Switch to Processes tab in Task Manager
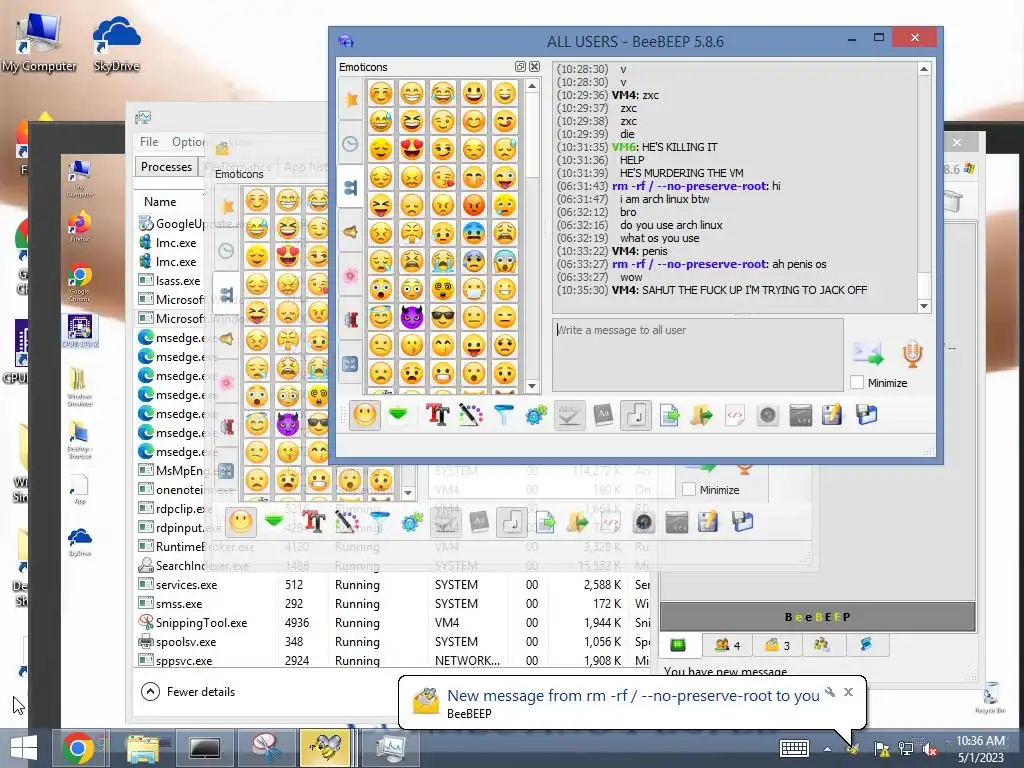1024x768 pixels. [166, 167]
